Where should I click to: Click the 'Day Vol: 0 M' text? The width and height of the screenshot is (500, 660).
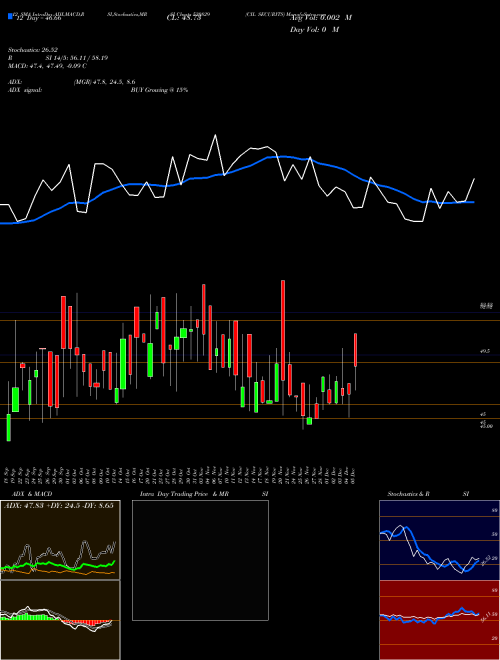tap(314, 30)
